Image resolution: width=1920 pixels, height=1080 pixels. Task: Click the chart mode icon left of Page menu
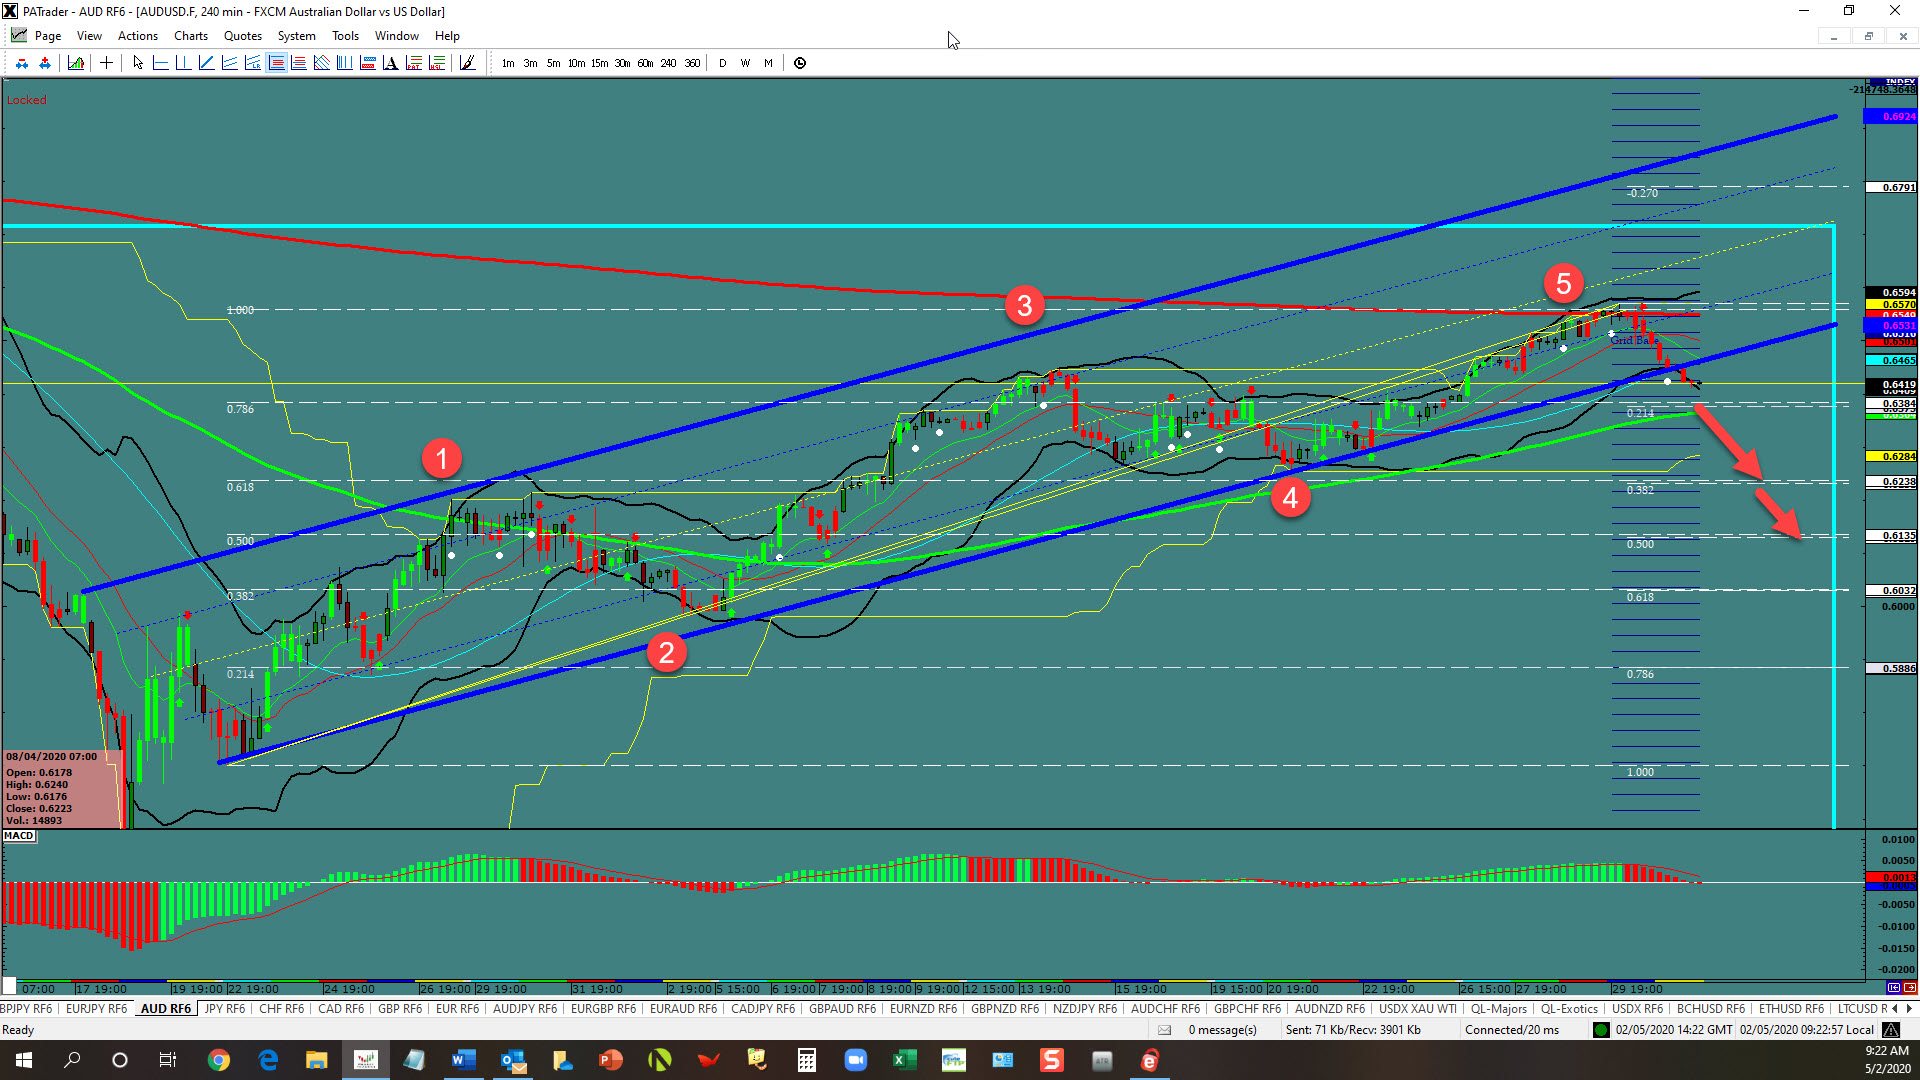pyautogui.click(x=19, y=36)
